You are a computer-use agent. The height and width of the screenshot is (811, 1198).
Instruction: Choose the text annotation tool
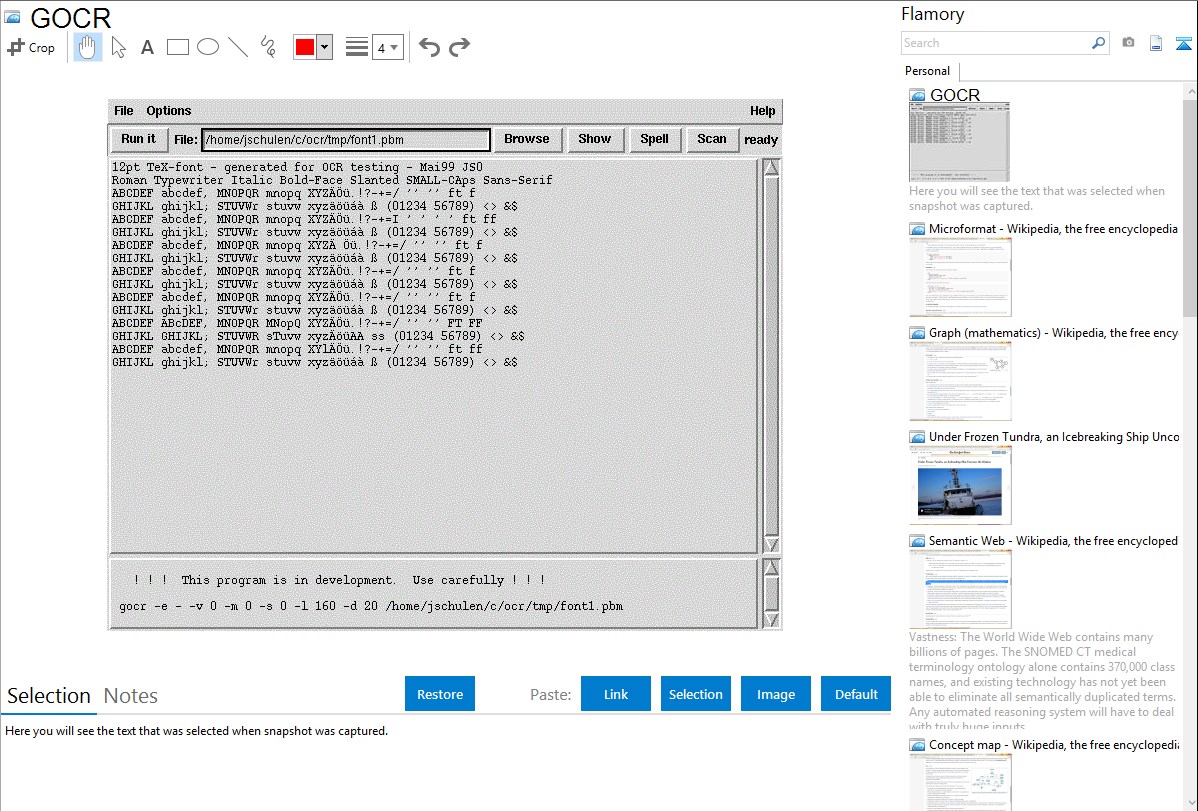pos(147,47)
